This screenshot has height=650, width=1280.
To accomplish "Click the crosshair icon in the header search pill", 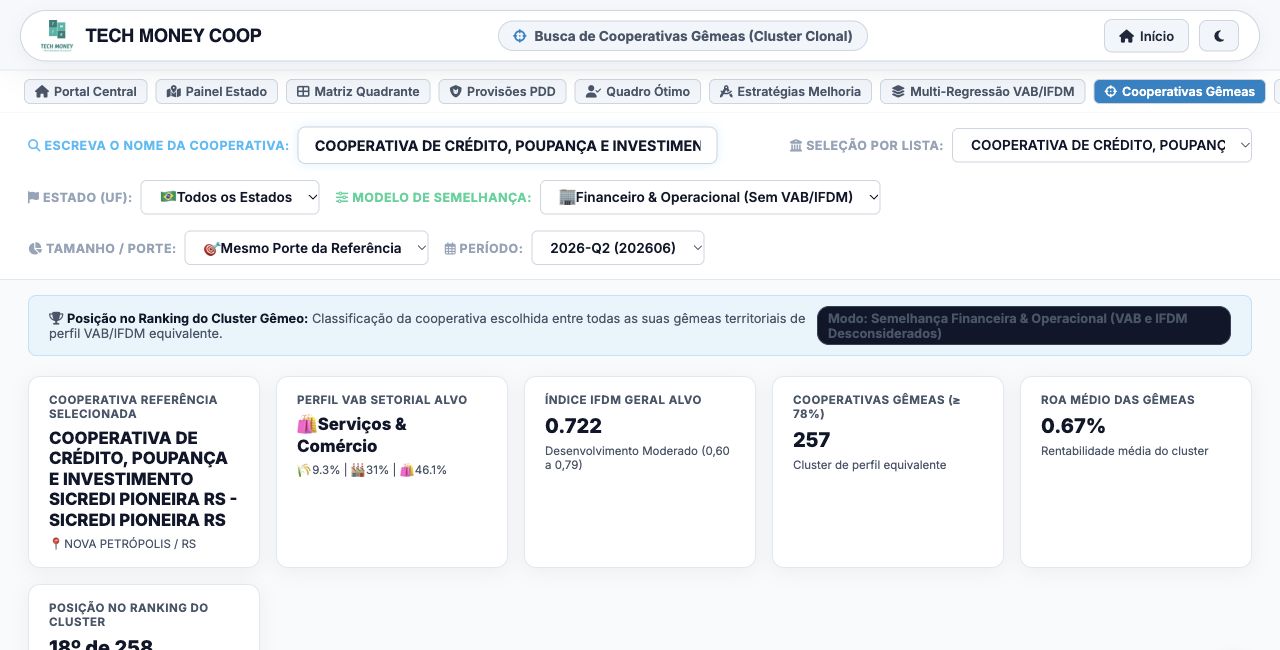I will (520, 36).
